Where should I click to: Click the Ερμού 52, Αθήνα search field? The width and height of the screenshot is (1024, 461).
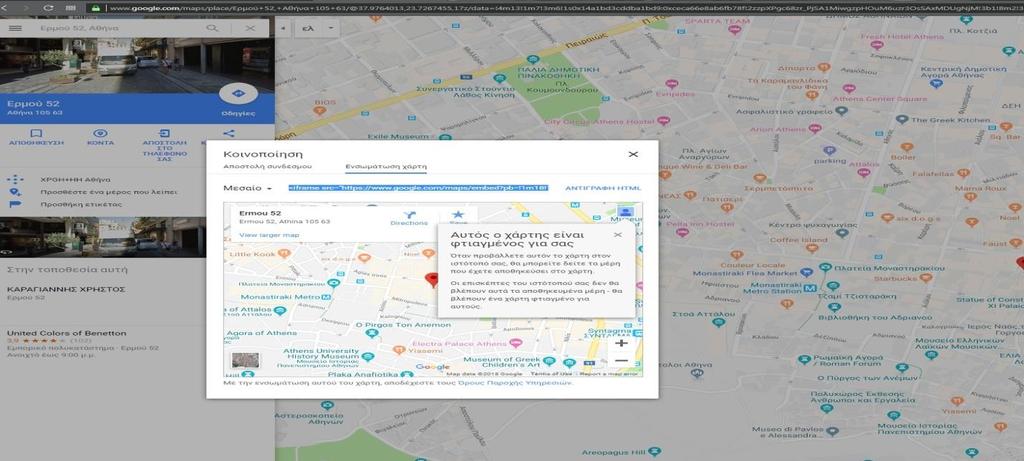pyautogui.click(x=118, y=29)
